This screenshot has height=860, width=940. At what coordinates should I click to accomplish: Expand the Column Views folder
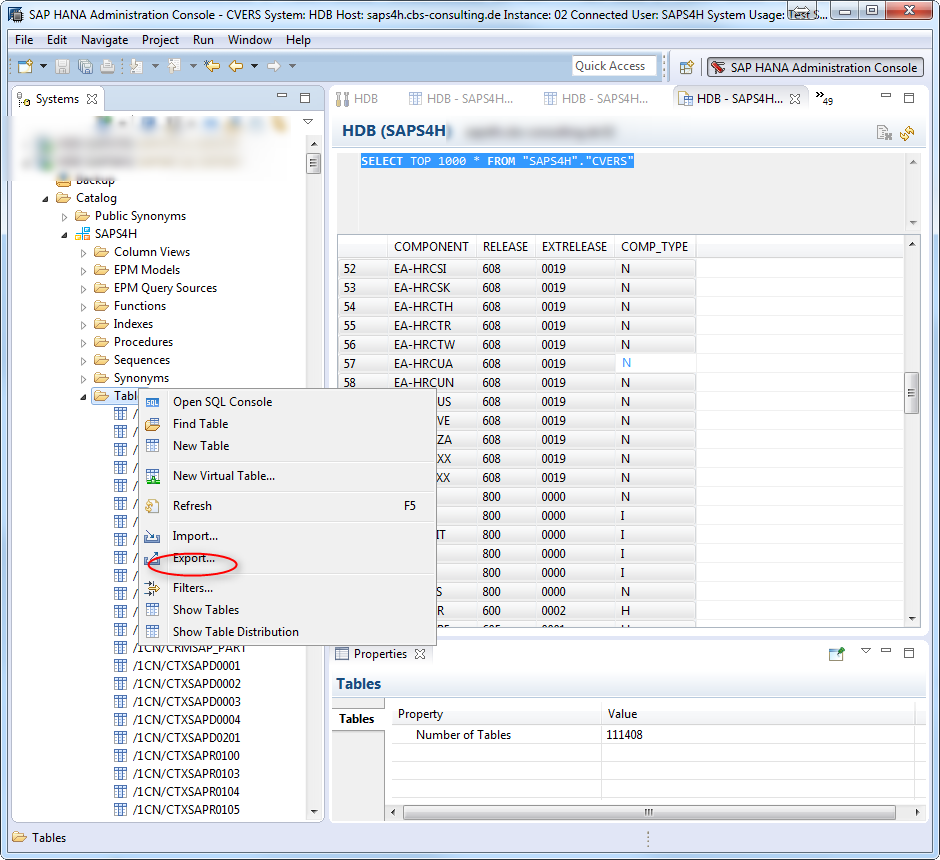pyautogui.click(x=83, y=253)
